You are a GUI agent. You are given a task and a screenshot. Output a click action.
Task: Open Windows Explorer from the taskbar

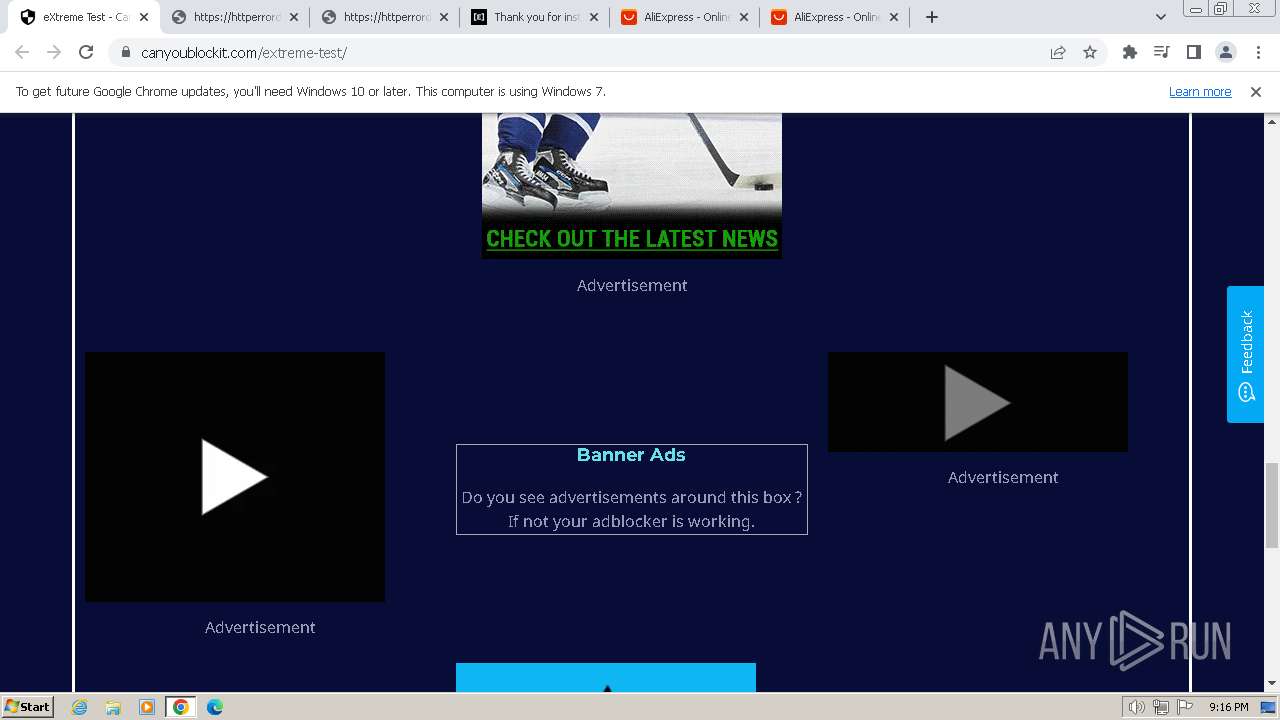[113, 707]
